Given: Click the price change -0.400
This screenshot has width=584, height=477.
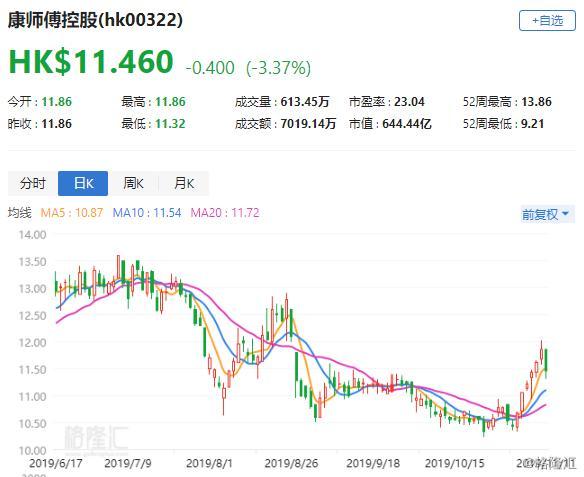Looking at the screenshot, I should click(210, 68).
